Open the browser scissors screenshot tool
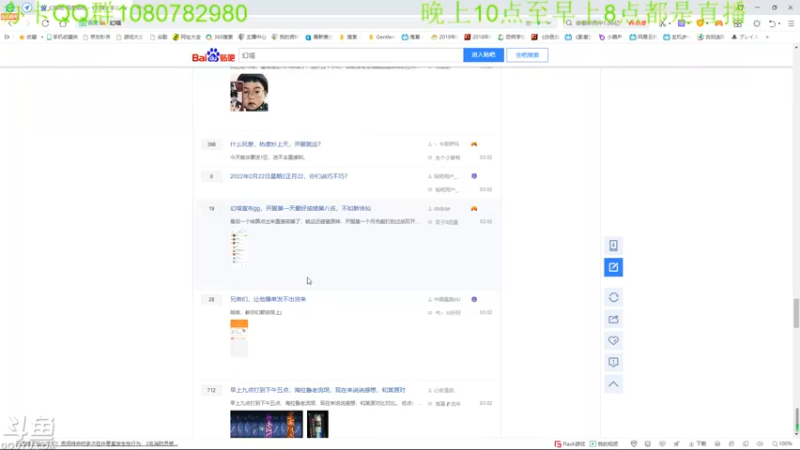Viewport: 800px width, 450px height. (x=662, y=23)
